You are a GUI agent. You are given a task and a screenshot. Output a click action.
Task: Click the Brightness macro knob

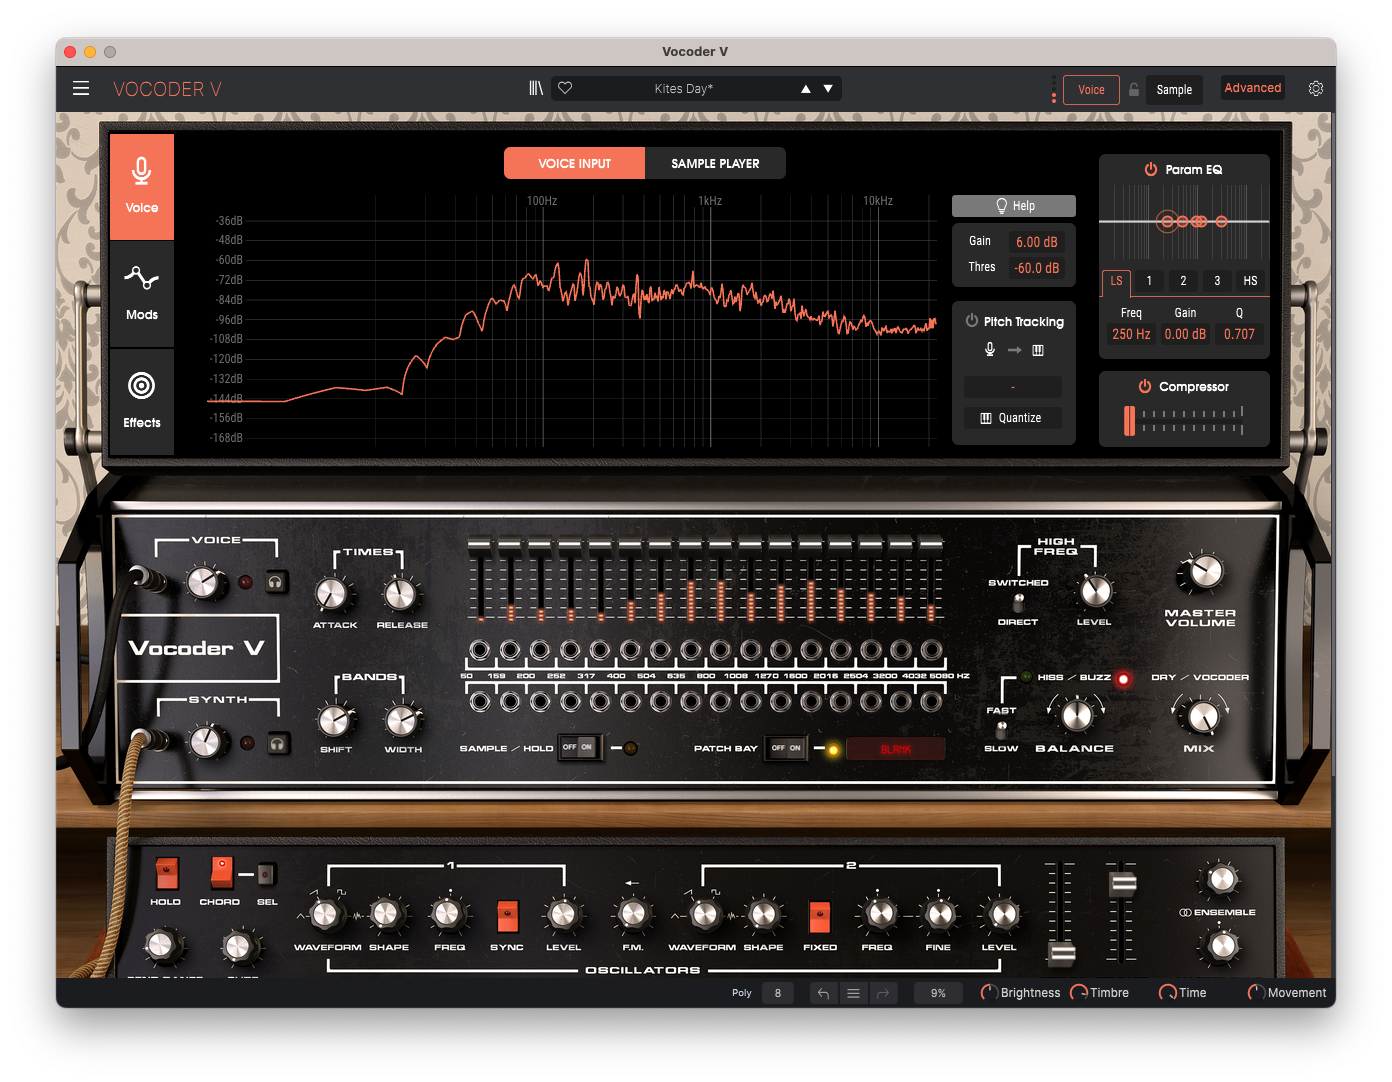click(x=988, y=993)
